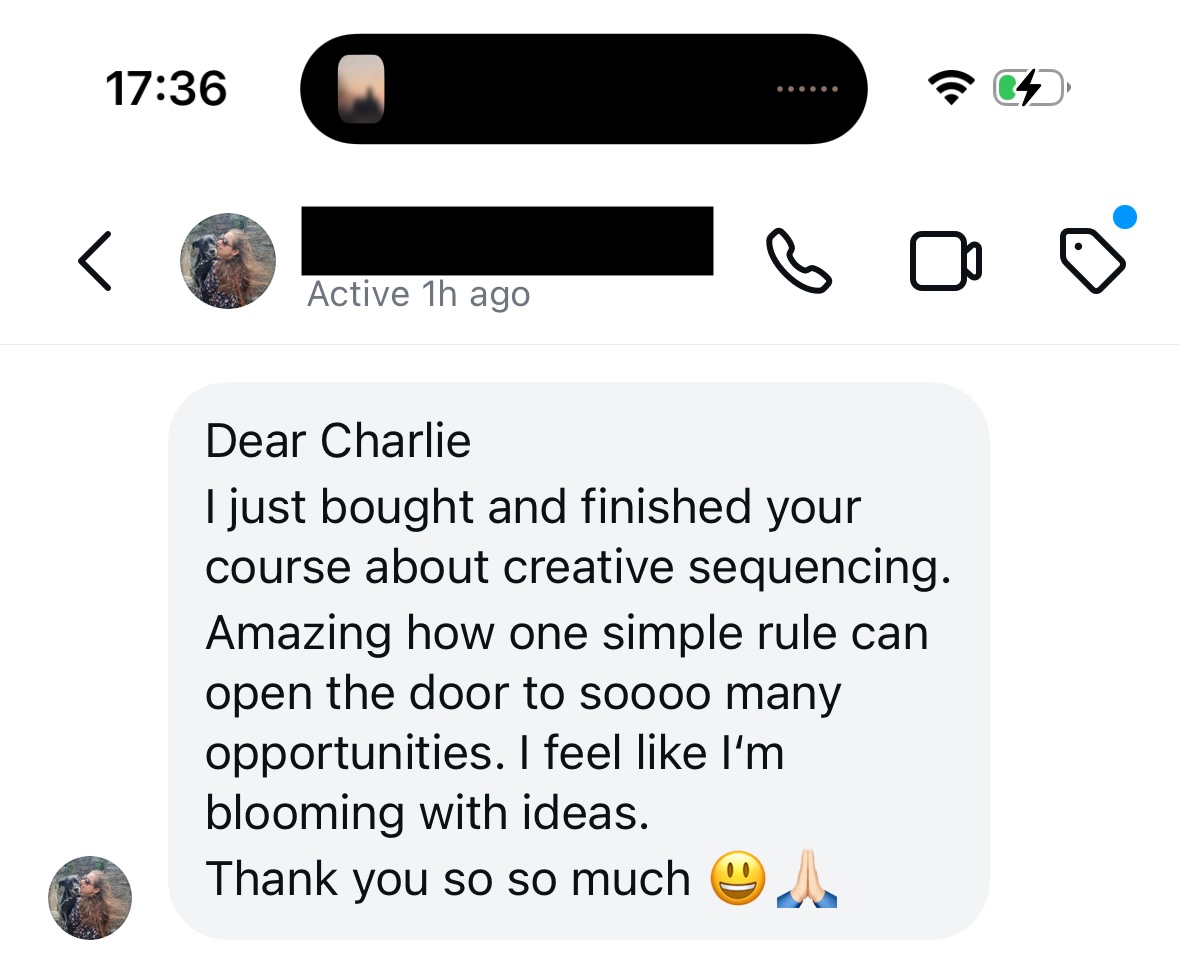Tap the redacted contact name in header
The height and width of the screenshot is (961, 1179).
click(507, 240)
